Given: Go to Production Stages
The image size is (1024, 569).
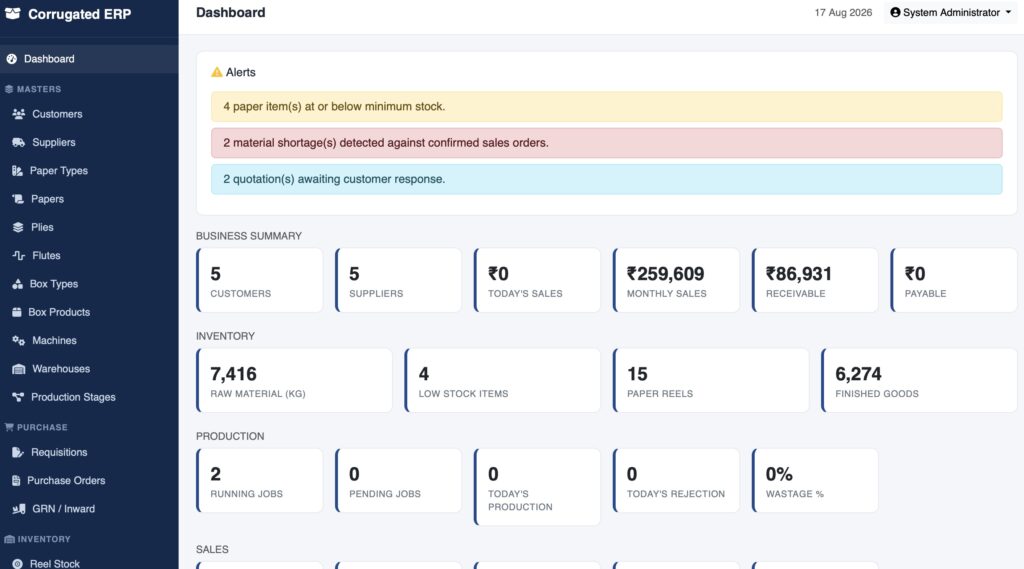Looking at the screenshot, I should [x=89, y=397].
